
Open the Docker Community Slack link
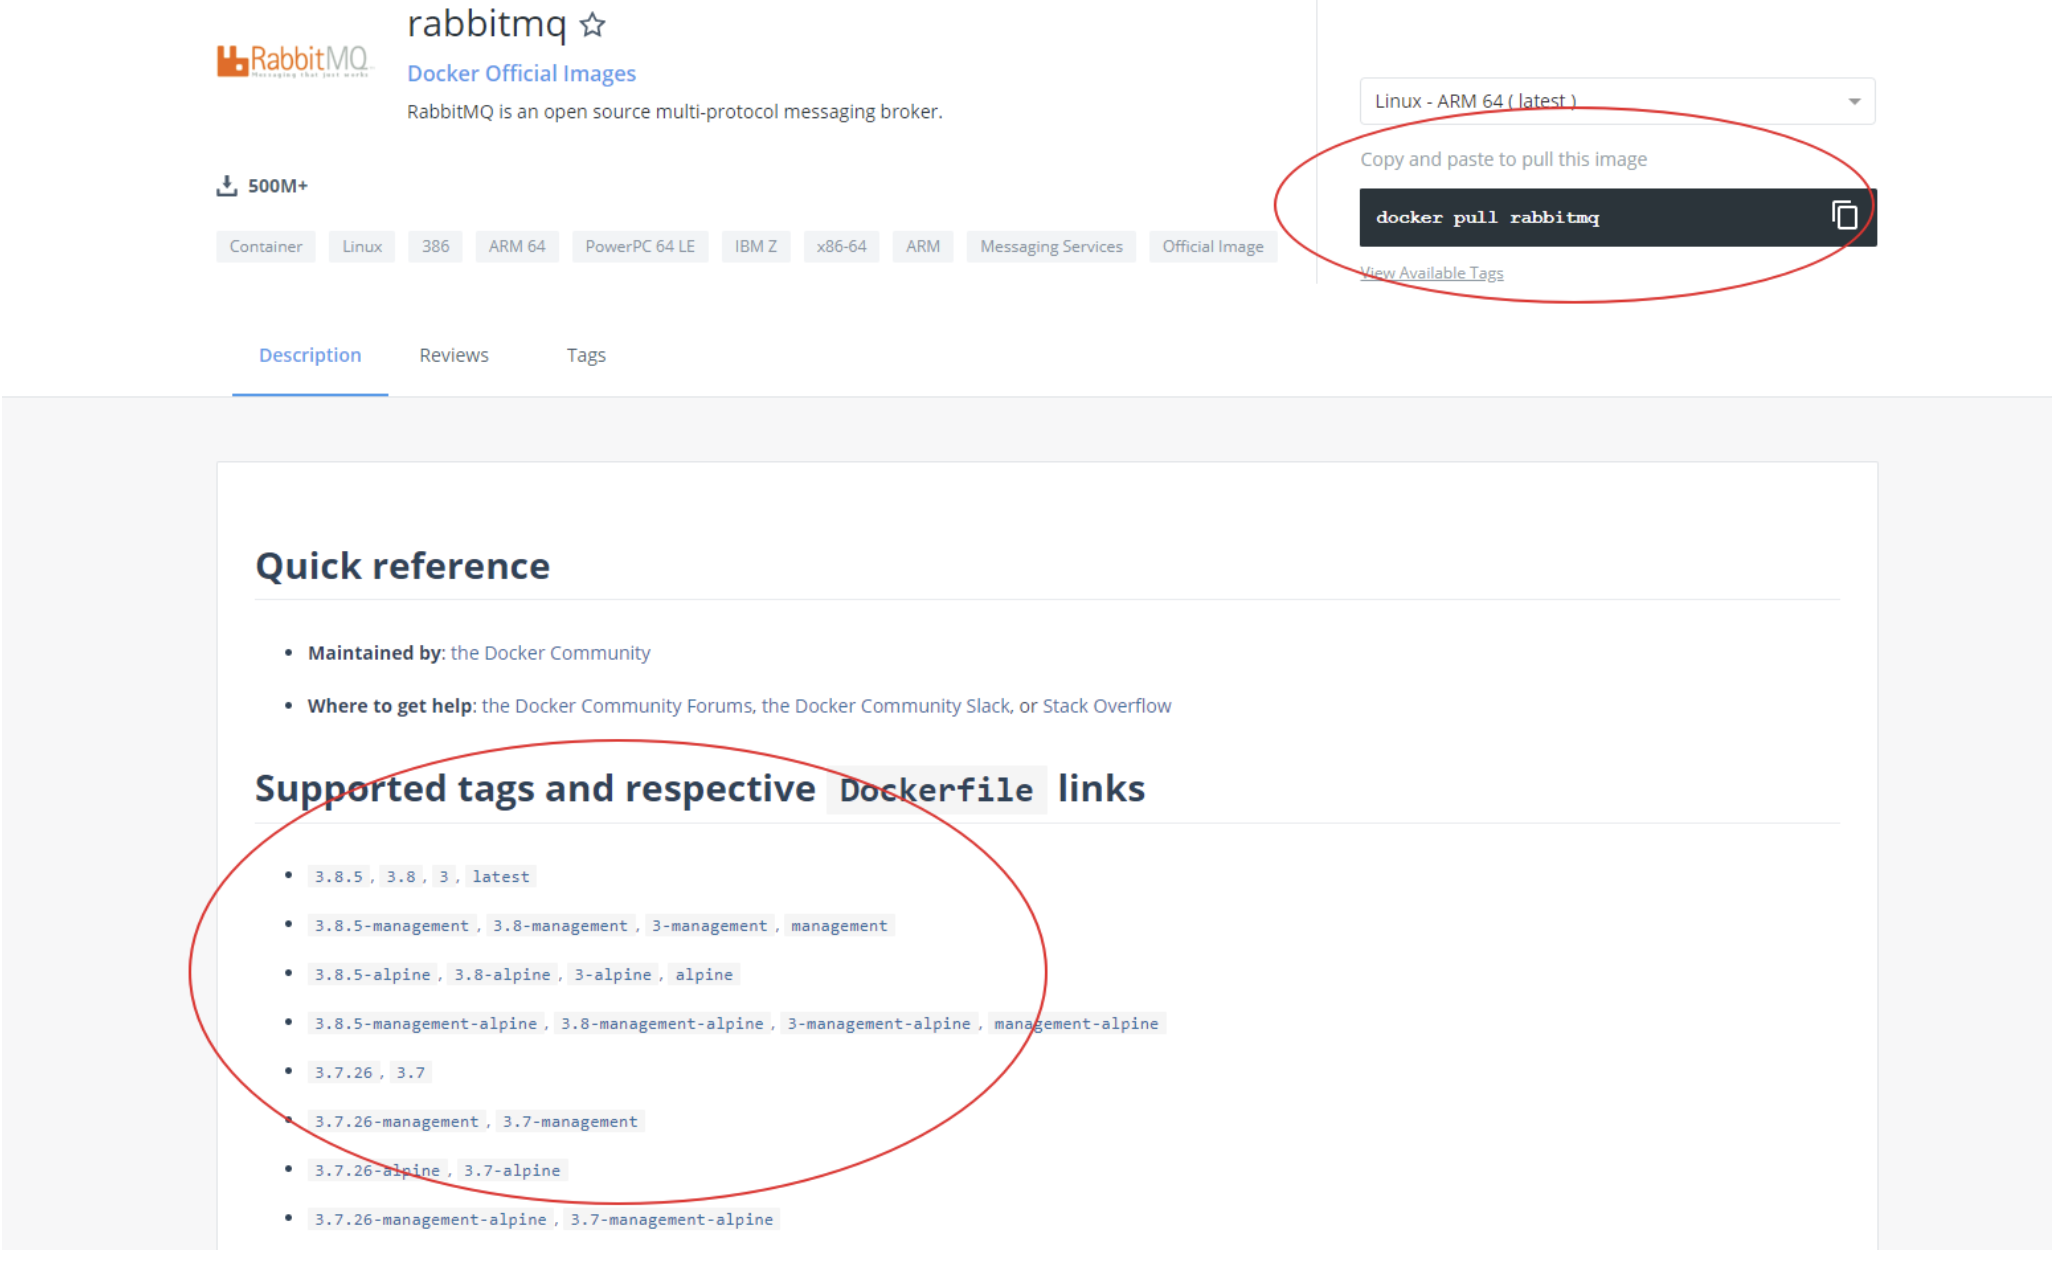click(x=885, y=706)
